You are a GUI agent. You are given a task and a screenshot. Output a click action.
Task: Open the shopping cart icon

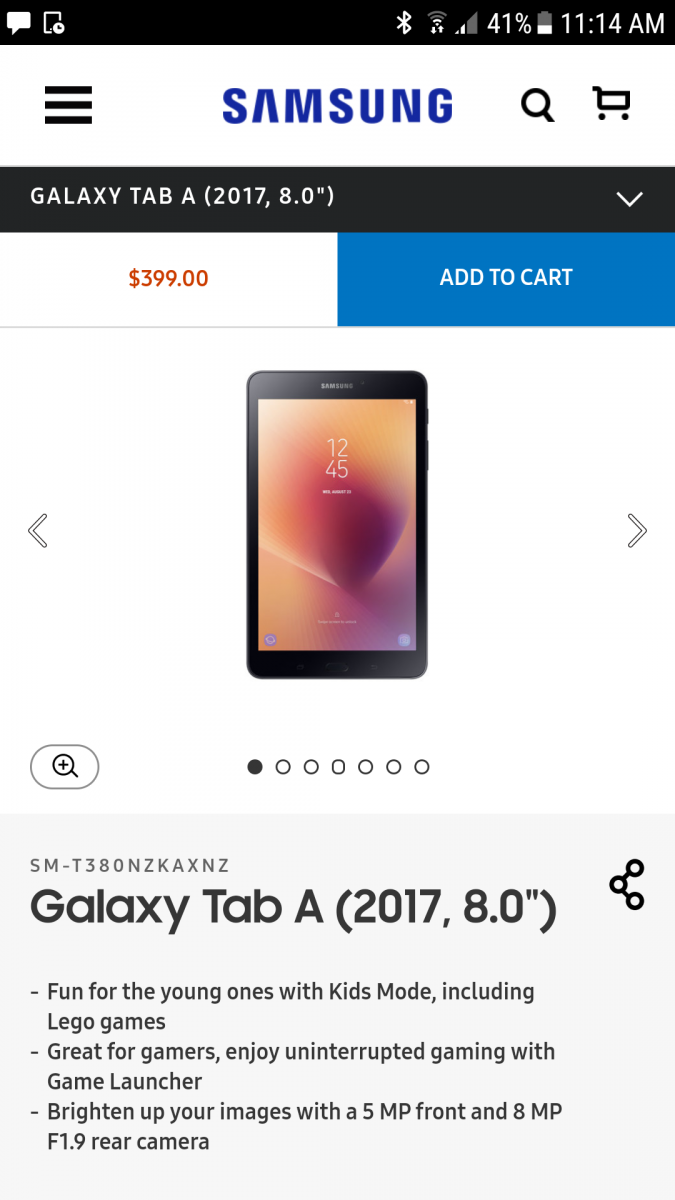611,103
